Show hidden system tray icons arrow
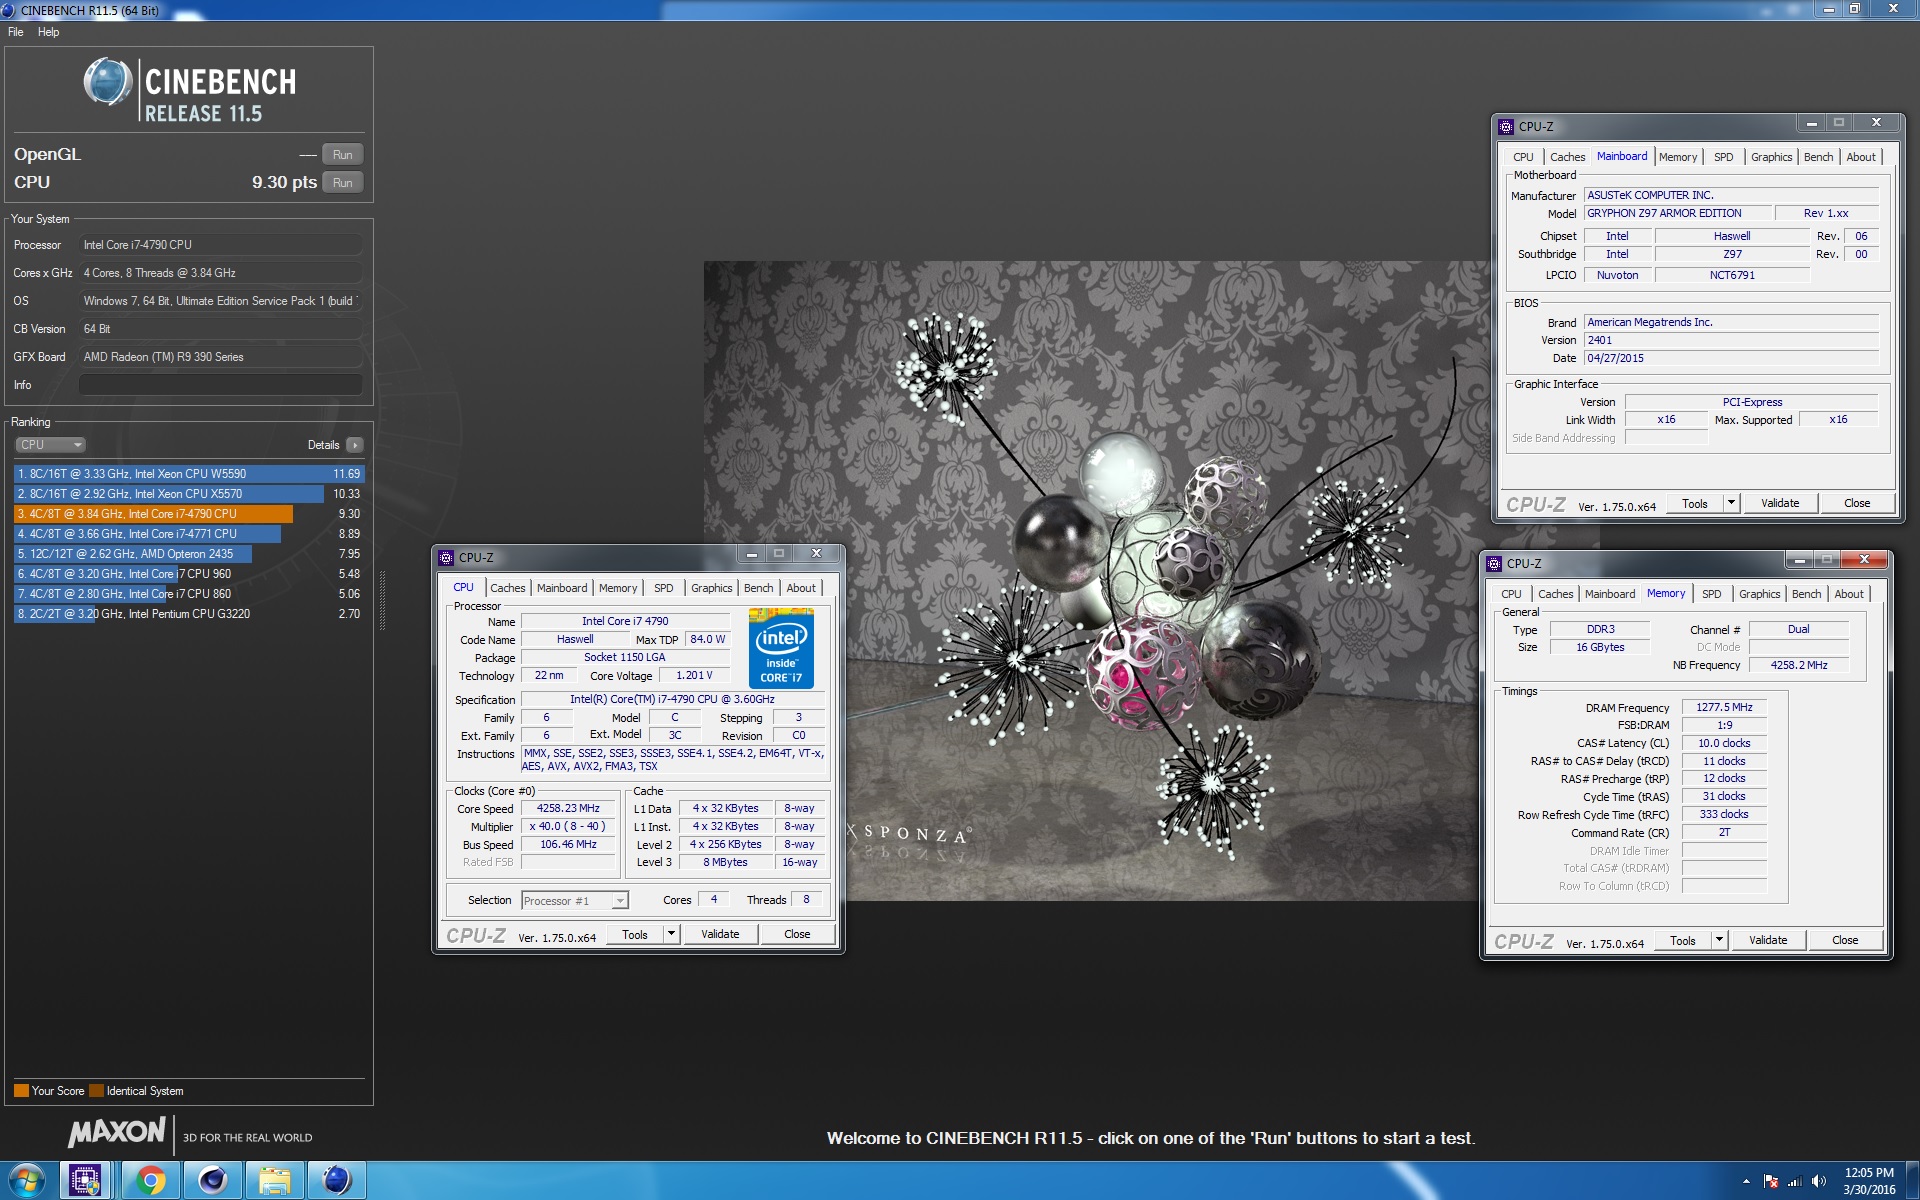Image resolution: width=1920 pixels, height=1200 pixels. click(x=1746, y=1182)
